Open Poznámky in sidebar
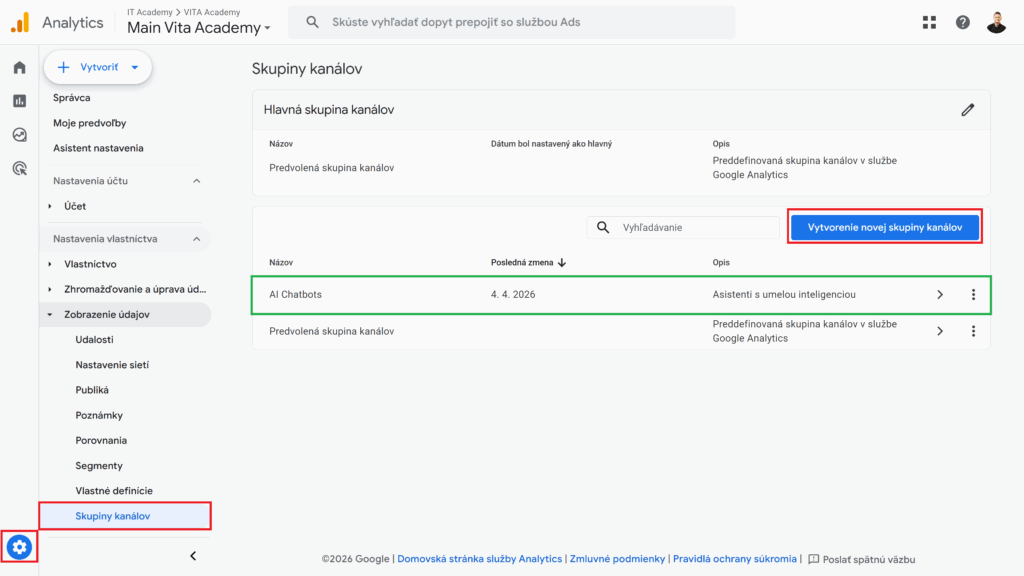The width and height of the screenshot is (1024, 576). point(99,415)
